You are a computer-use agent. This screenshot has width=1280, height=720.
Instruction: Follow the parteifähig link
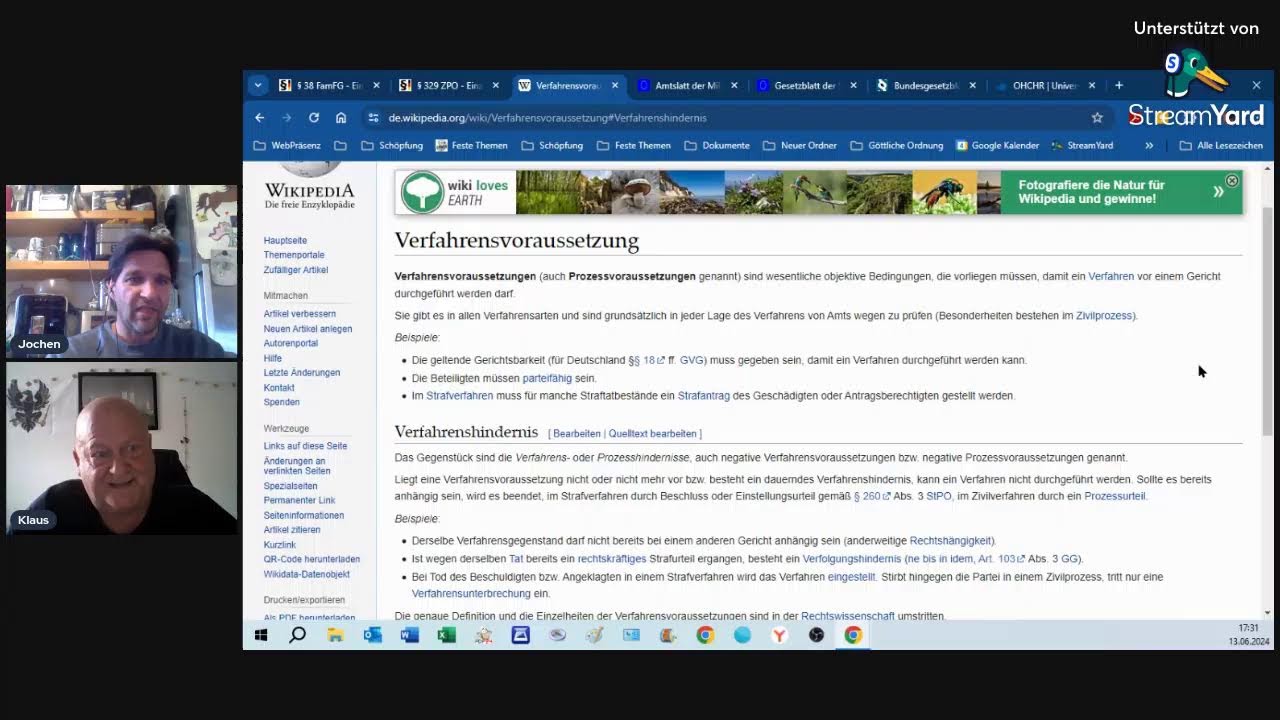pos(547,378)
